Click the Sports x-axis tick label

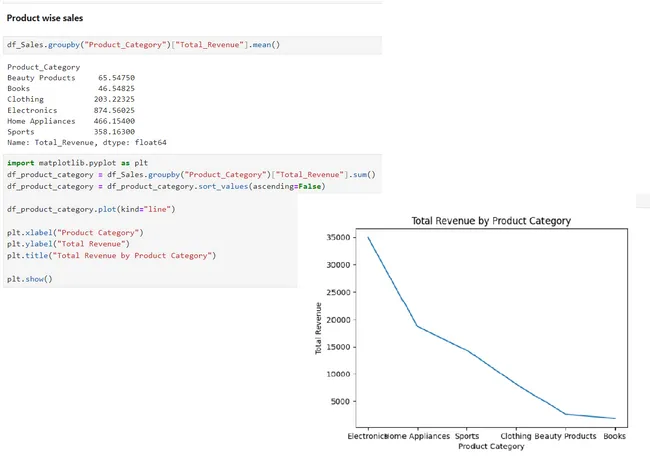(x=467, y=436)
